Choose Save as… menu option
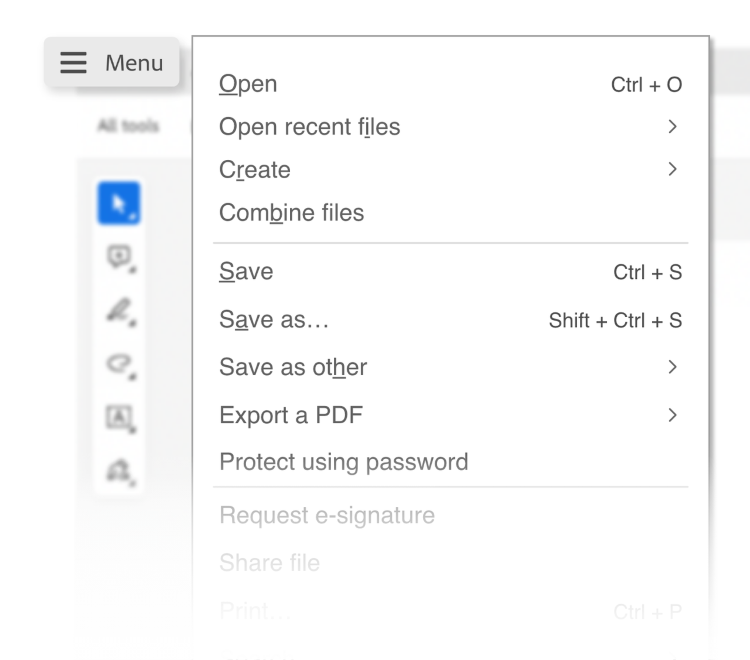This screenshot has height=660, width=750. [x=274, y=320]
